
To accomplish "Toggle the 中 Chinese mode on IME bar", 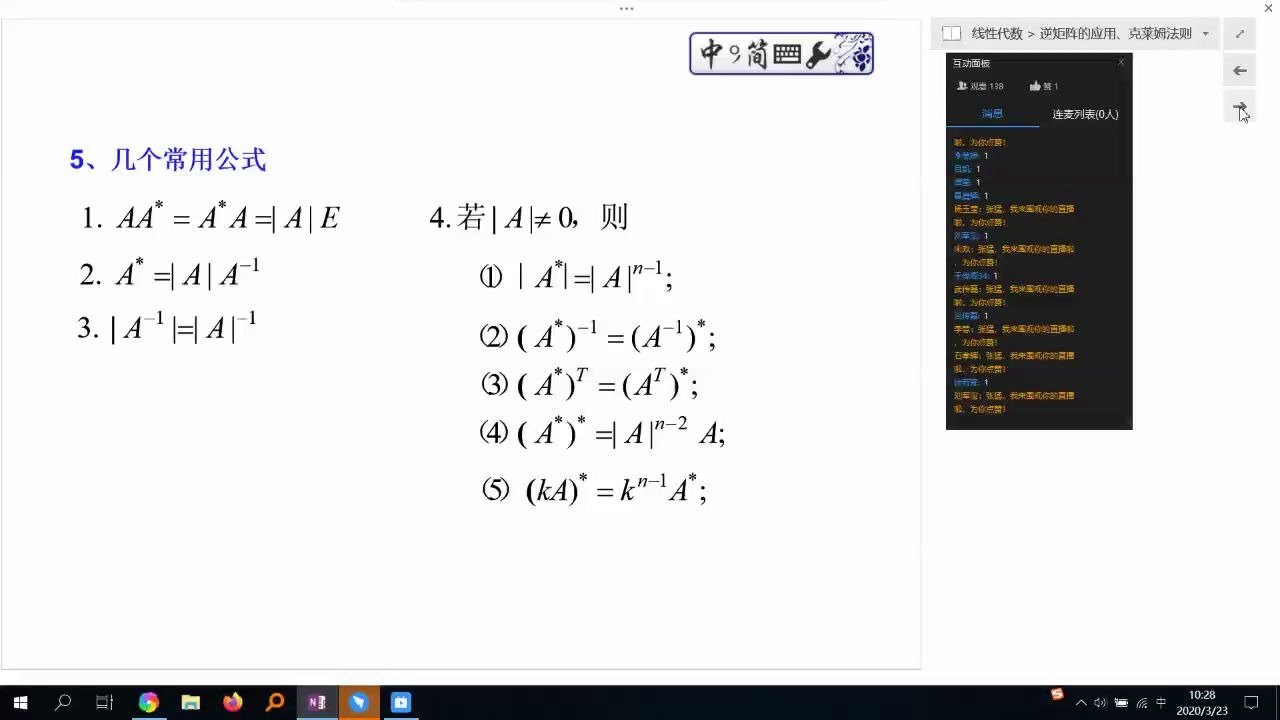I will tap(710, 54).
